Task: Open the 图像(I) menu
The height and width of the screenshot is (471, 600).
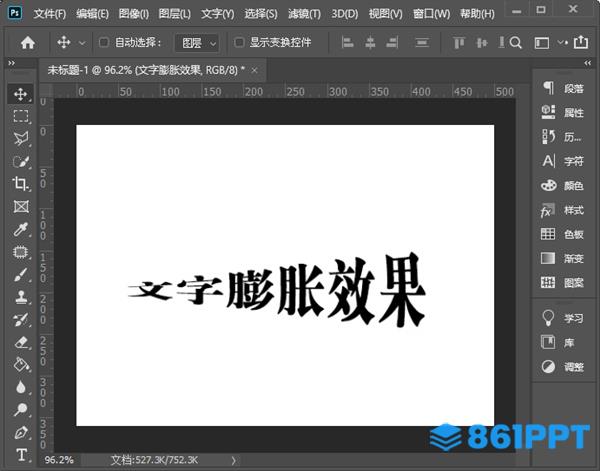Action: [x=134, y=14]
